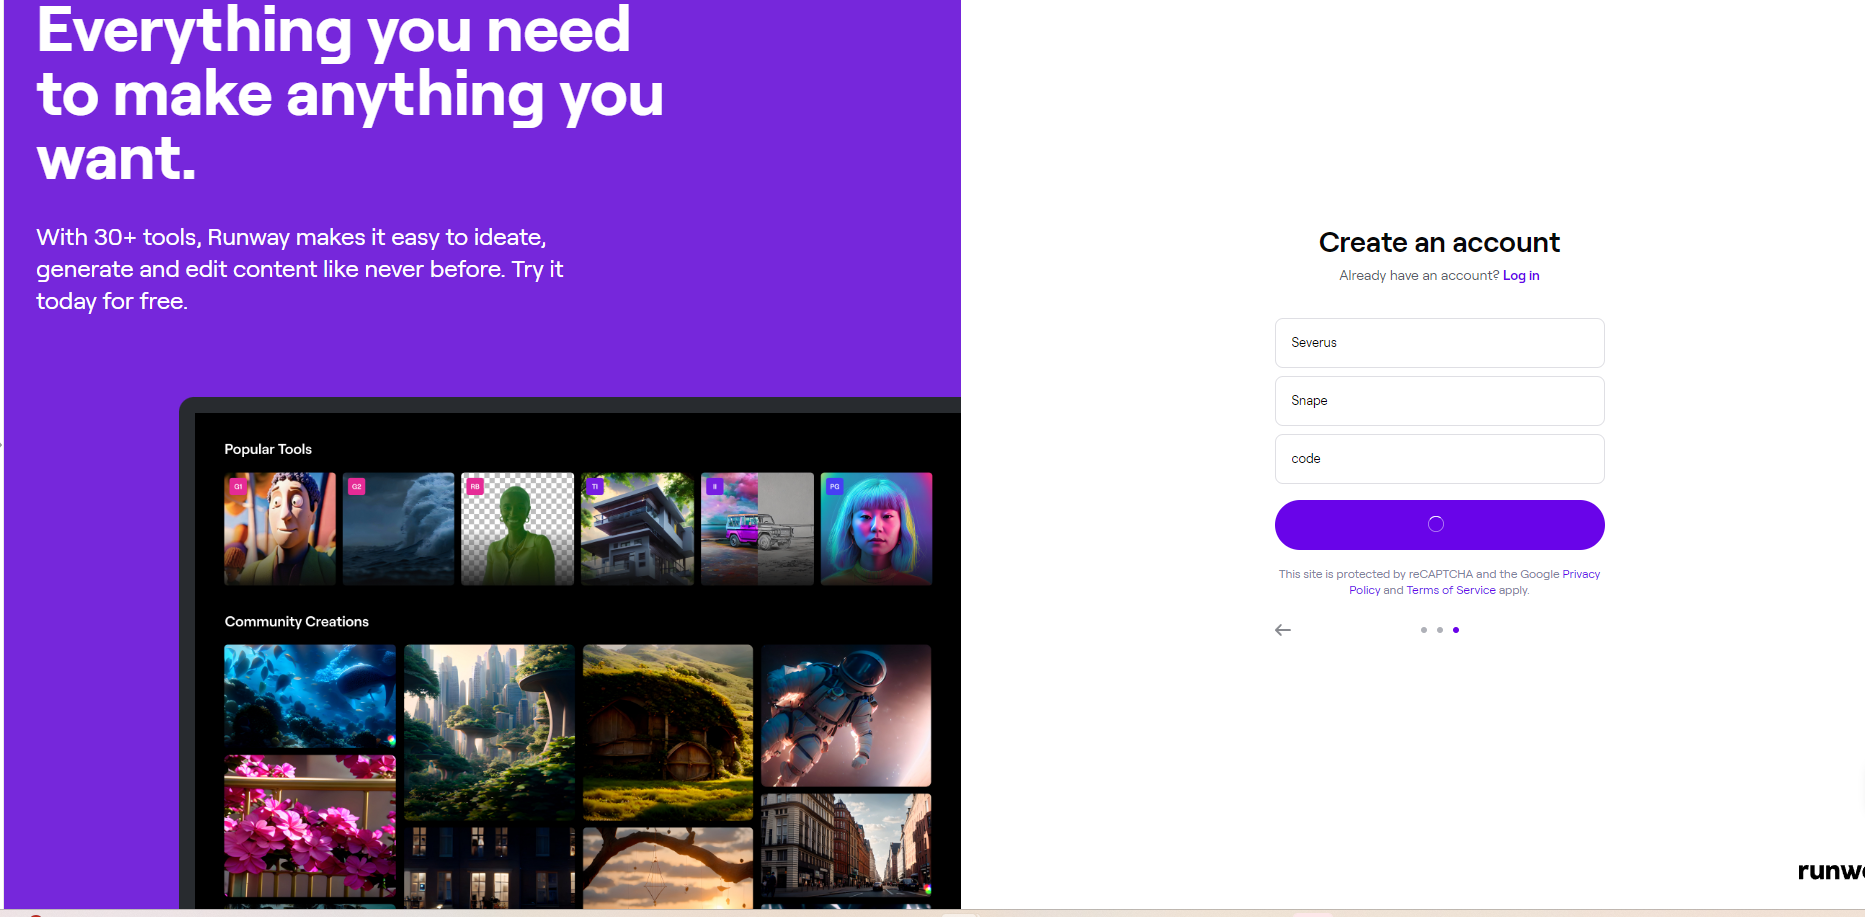Click the PG badge on the blue-haired girl thumbnail

point(834,487)
